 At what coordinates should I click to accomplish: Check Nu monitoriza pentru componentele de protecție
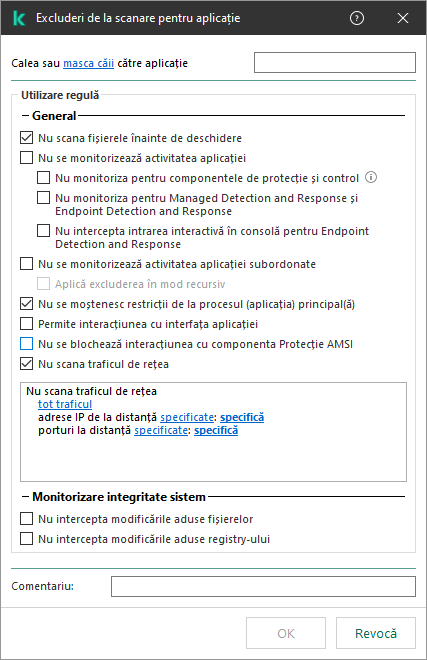(43, 178)
